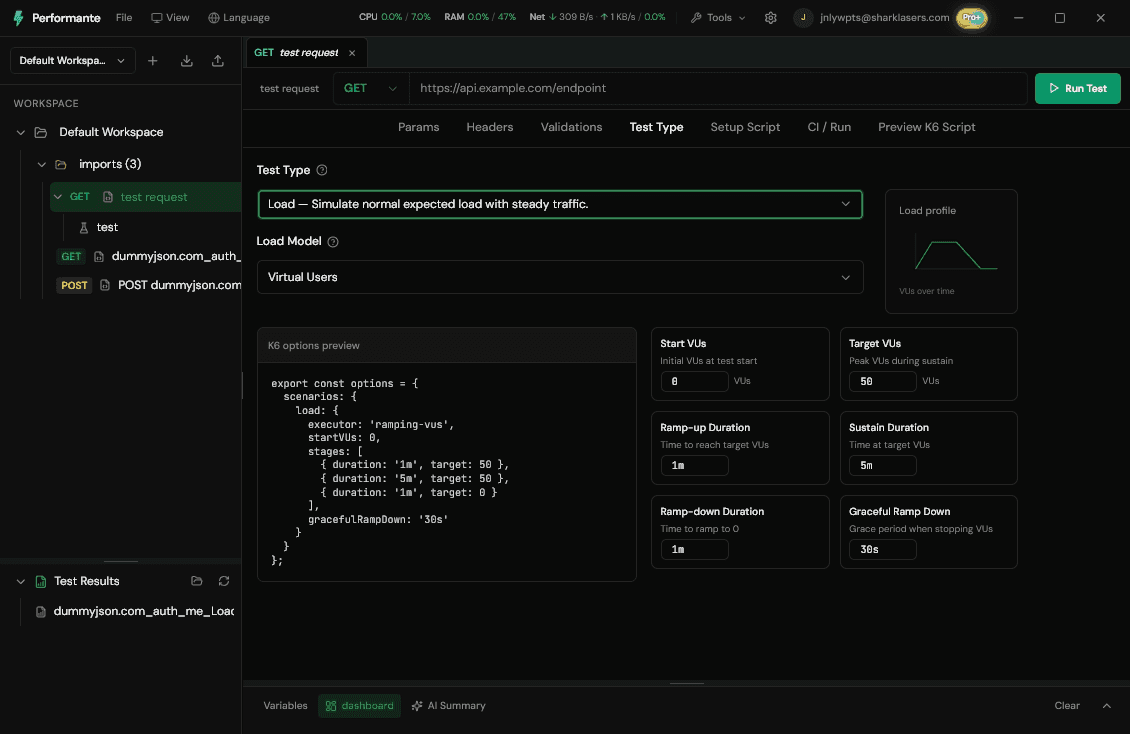The image size is (1130, 734).
Task: Switch to the Params tab
Action: tap(419, 127)
